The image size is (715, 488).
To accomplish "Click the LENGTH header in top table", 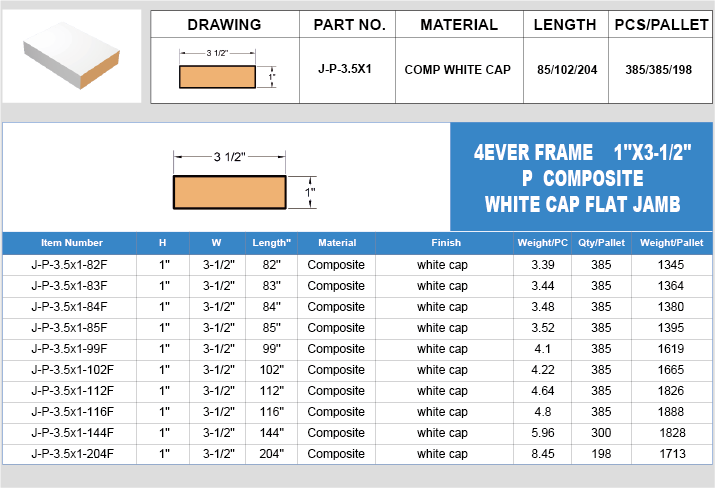I will [x=565, y=25].
